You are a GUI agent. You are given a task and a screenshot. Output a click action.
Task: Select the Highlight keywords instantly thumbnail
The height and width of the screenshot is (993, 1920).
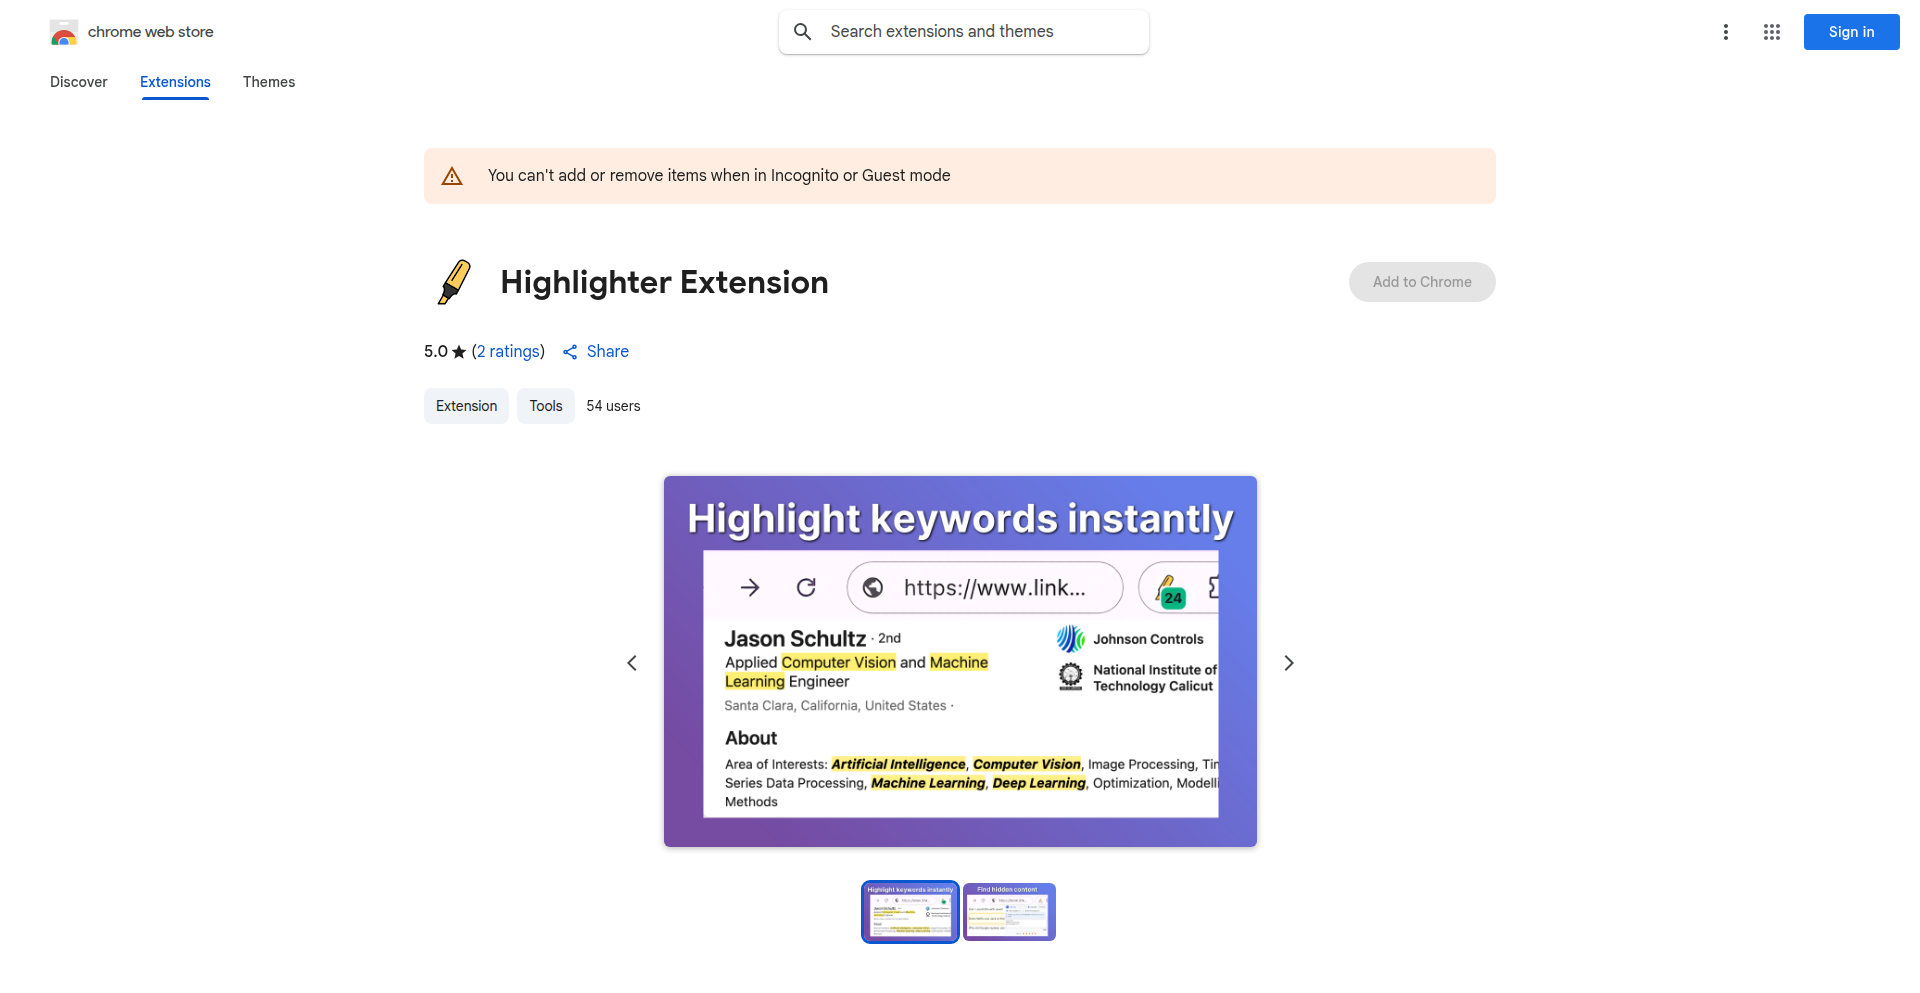tap(910, 912)
